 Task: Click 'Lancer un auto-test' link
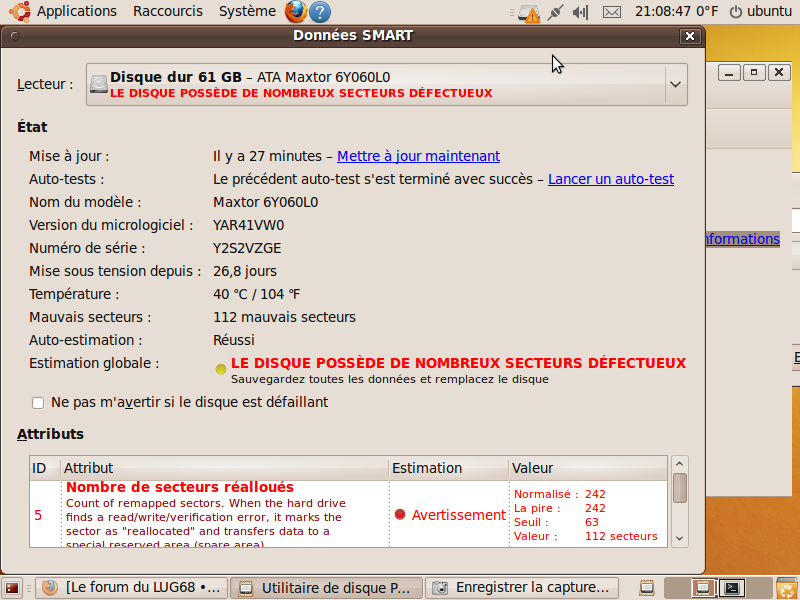point(610,179)
